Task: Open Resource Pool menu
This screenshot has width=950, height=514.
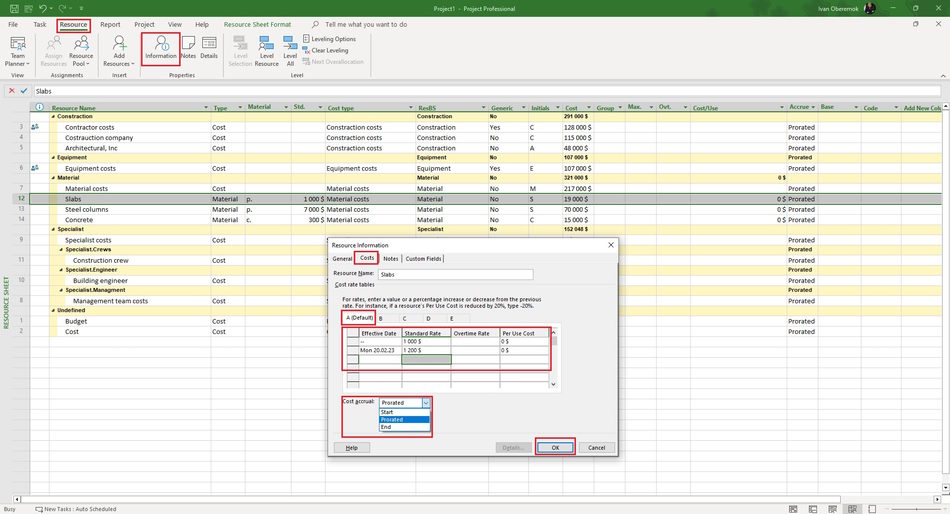Action: tap(81, 51)
